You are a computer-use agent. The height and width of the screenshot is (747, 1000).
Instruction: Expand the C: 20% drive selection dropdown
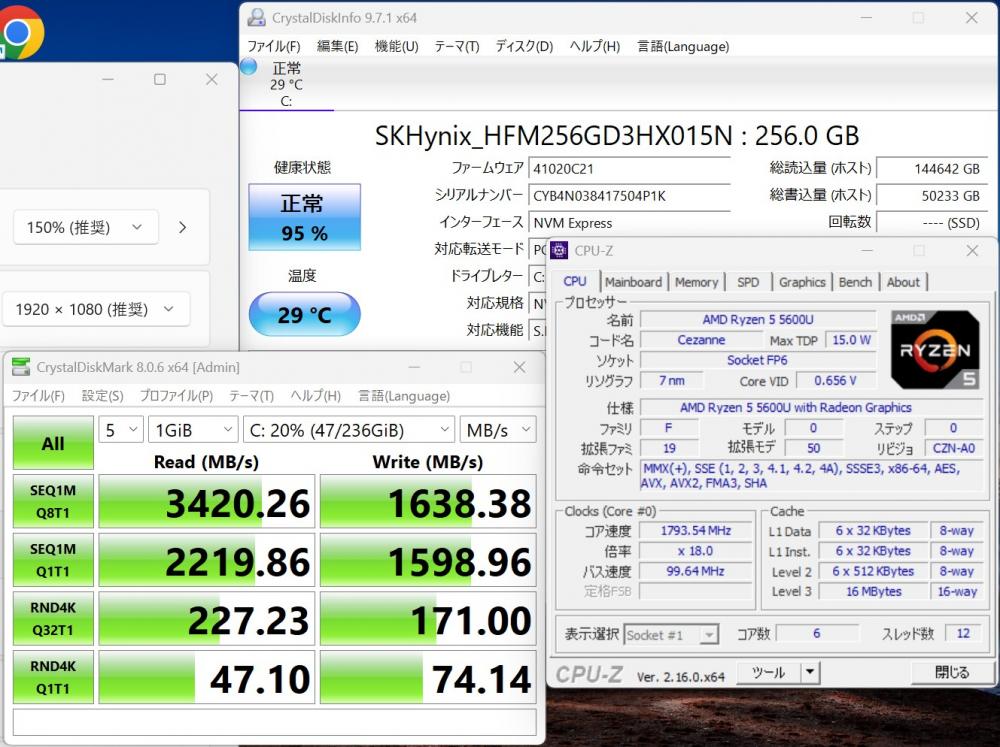point(348,430)
